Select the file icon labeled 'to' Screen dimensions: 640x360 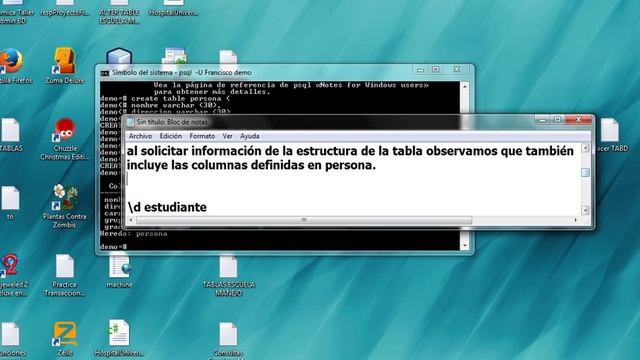10,198
